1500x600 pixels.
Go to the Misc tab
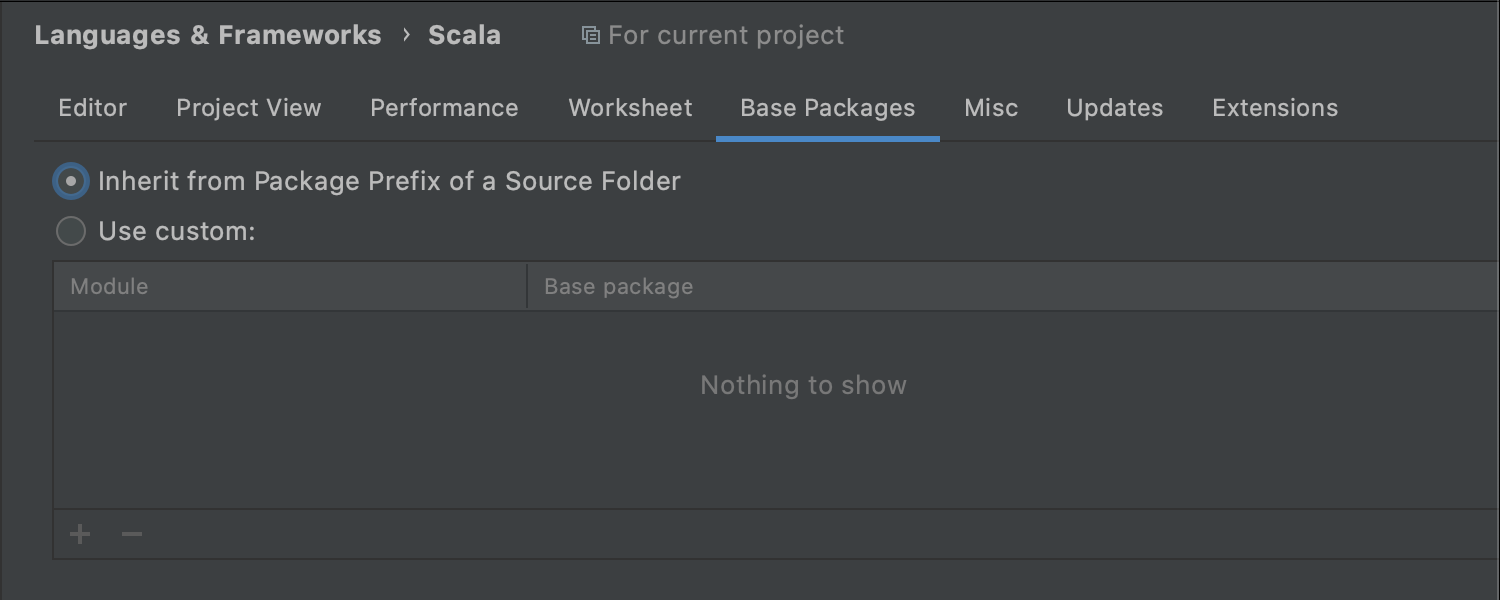point(991,108)
